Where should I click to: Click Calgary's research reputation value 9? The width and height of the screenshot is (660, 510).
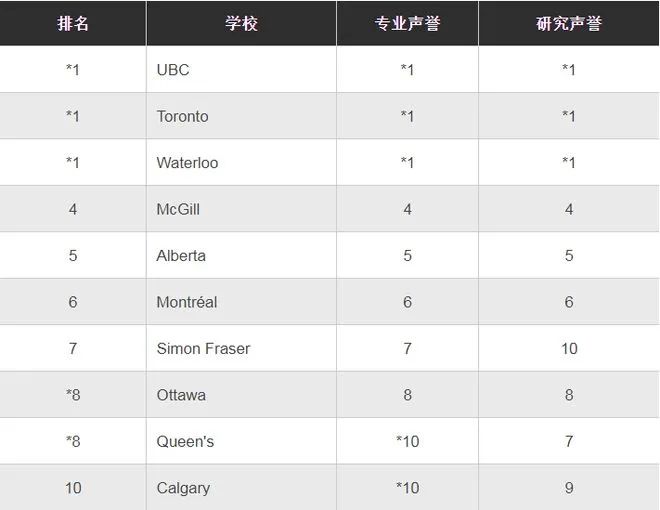[569, 488]
